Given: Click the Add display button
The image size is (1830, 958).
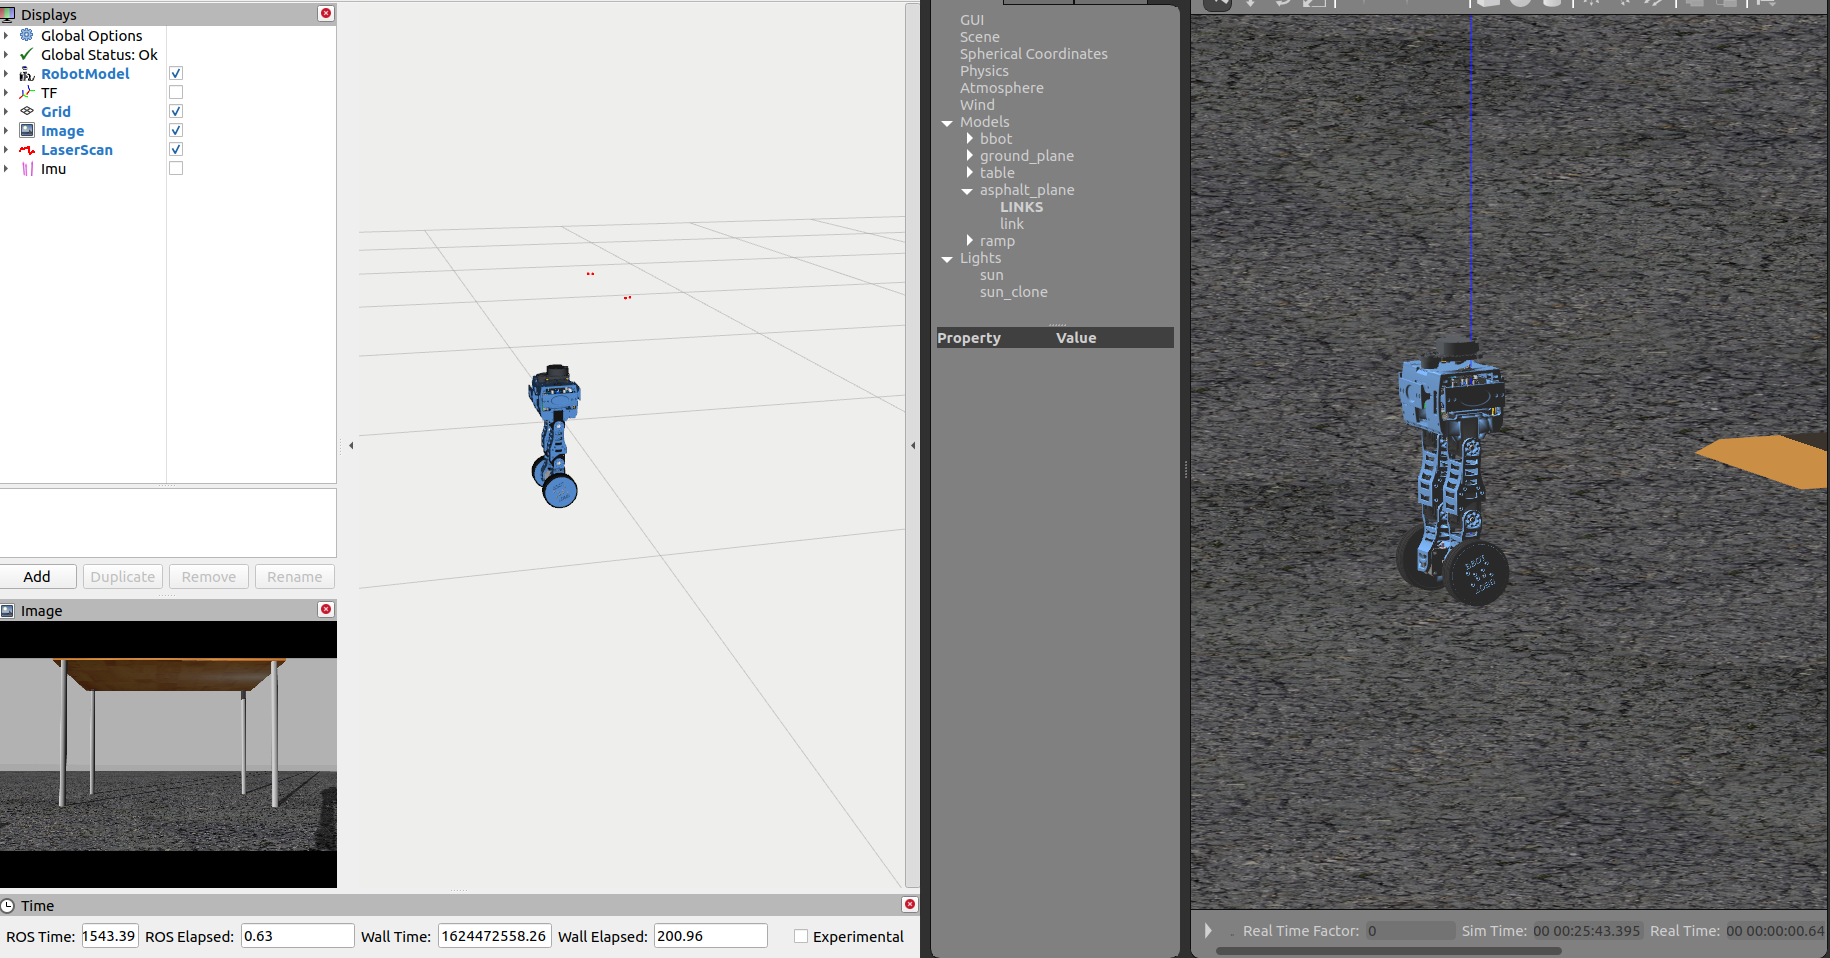Looking at the screenshot, I should [x=38, y=577].
